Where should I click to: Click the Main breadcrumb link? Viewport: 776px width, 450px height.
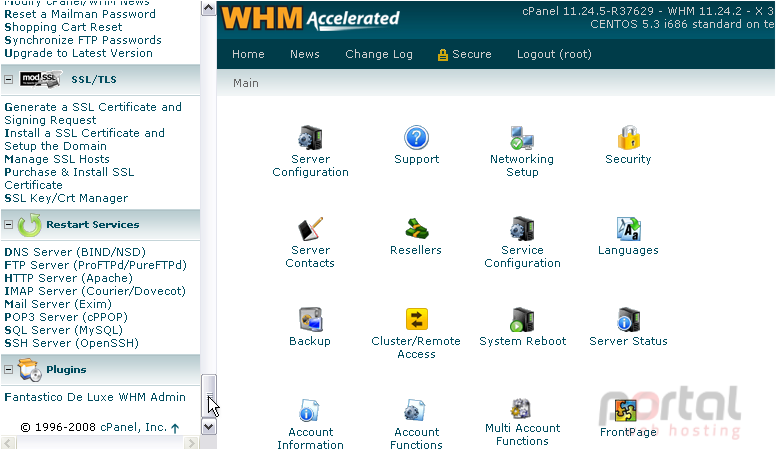(x=245, y=83)
